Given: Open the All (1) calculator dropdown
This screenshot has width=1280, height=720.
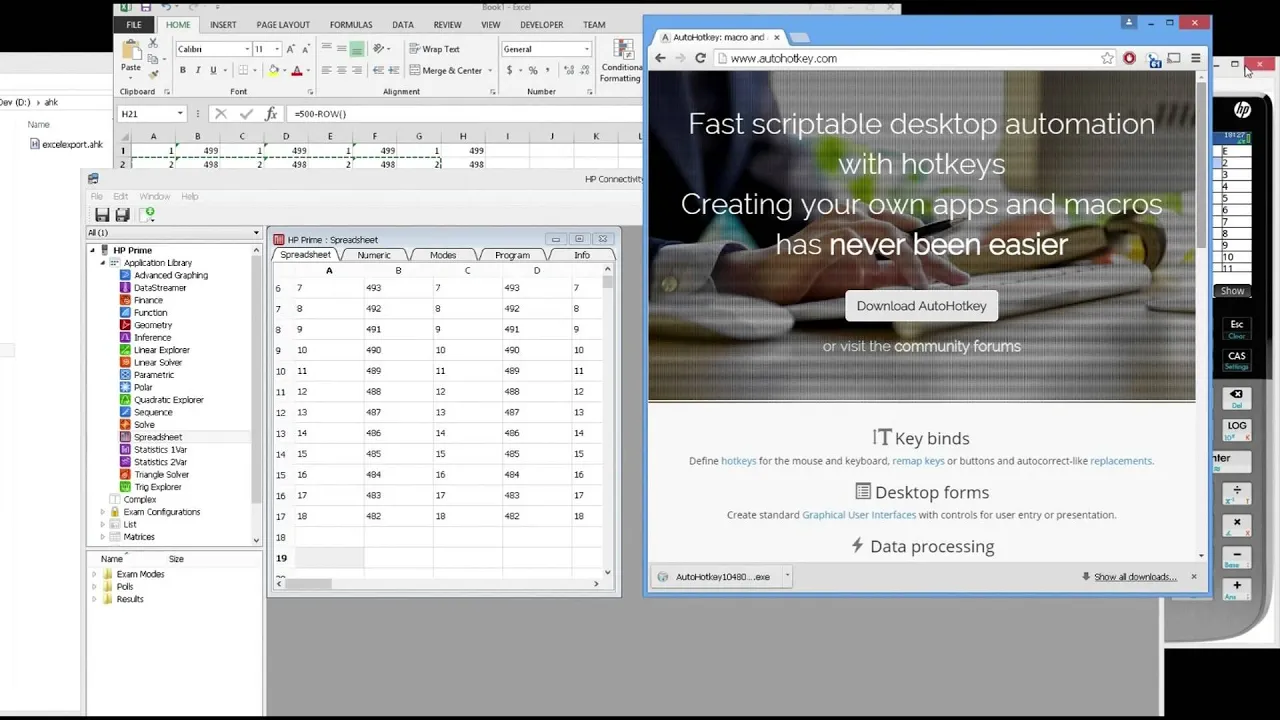Looking at the screenshot, I should tap(174, 233).
